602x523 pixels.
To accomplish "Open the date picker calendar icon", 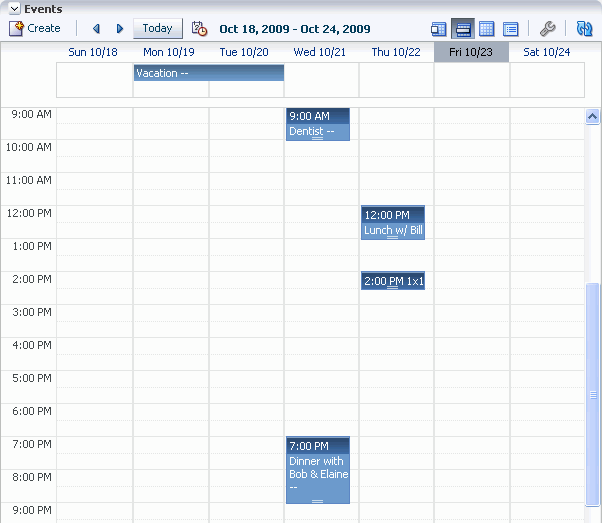I will point(199,29).
